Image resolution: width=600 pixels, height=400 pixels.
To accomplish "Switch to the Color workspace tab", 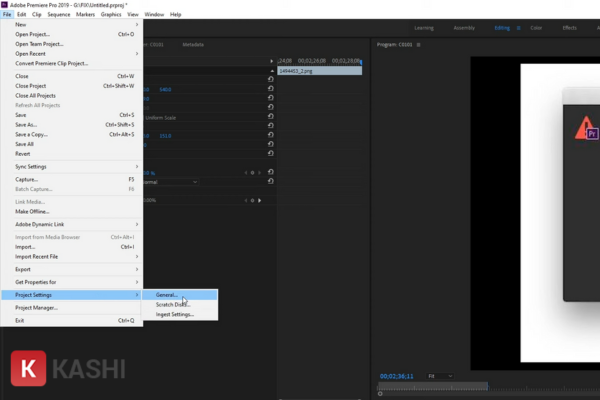I will pos(536,28).
